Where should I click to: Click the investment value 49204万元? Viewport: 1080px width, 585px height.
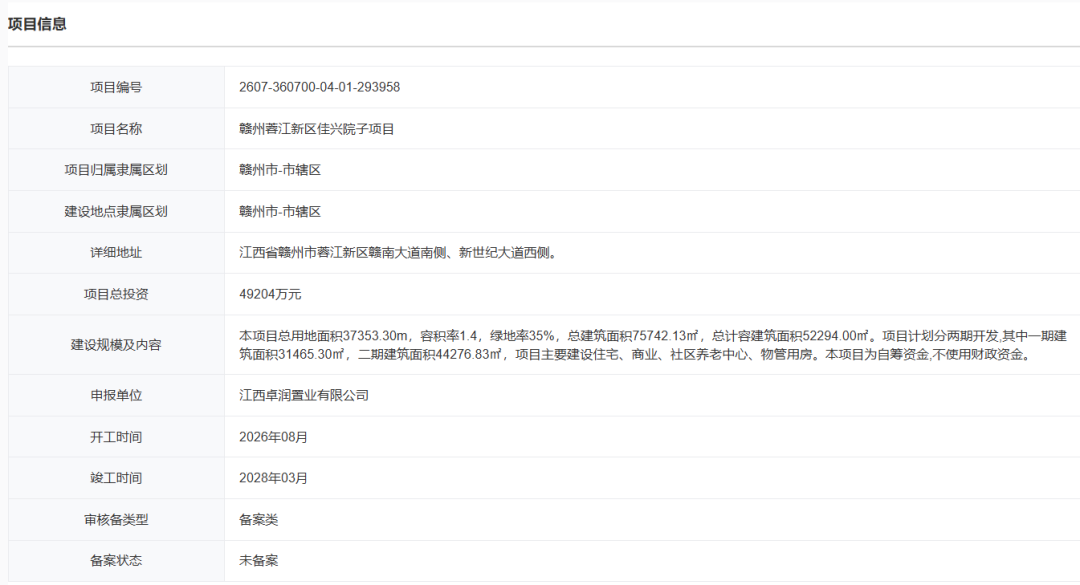(270, 294)
